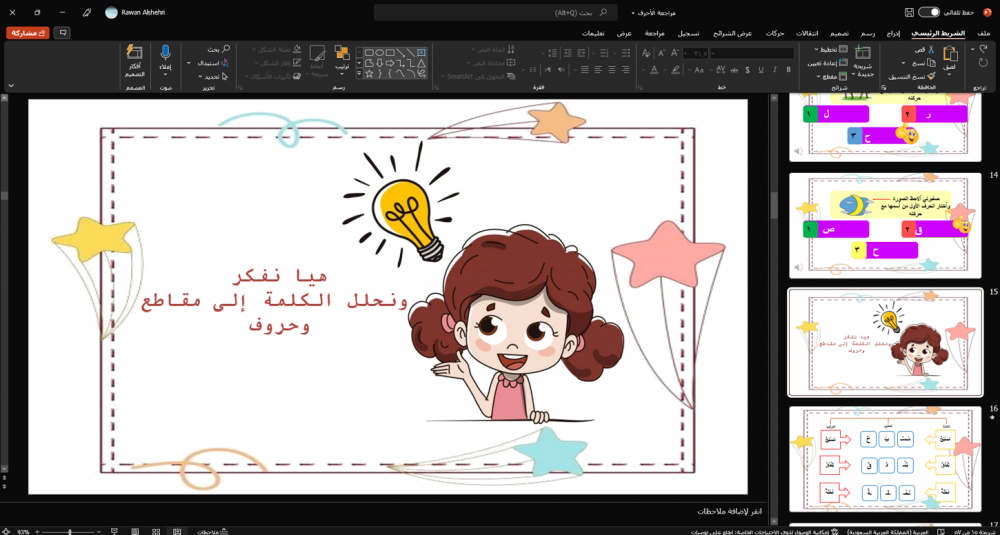Click the Character Spacing AV icon
The height and width of the screenshot is (535, 1000).
click(721, 70)
